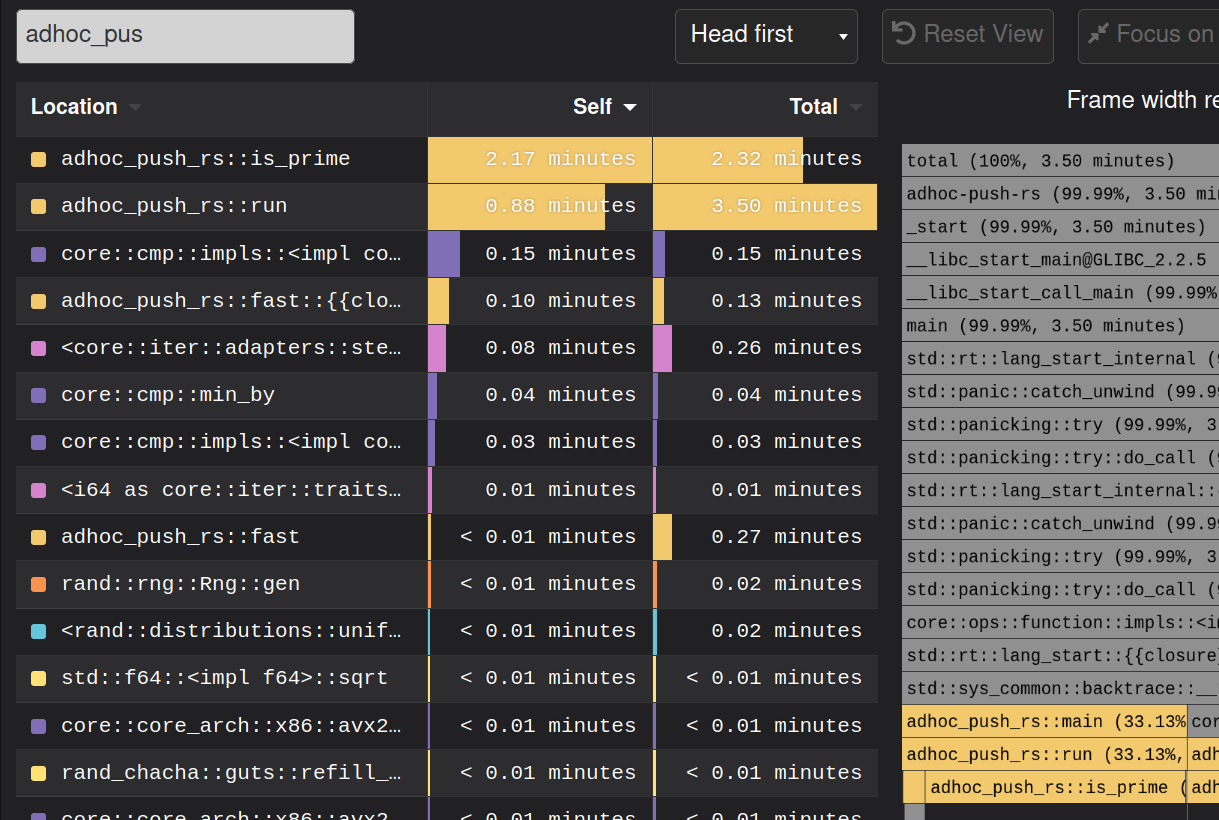Open the sort chevron on the Total column
This screenshot has width=1219, height=820.
pyautogui.click(x=857, y=106)
